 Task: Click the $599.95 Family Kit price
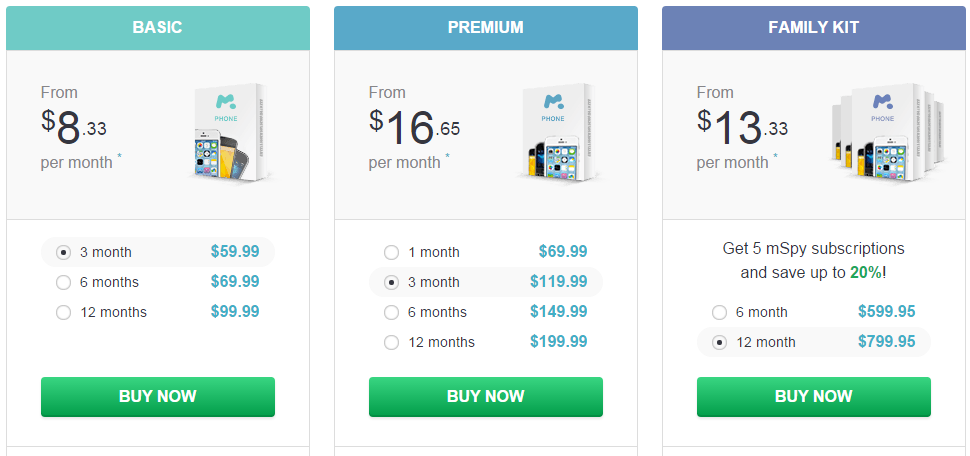pyautogui.click(x=886, y=312)
